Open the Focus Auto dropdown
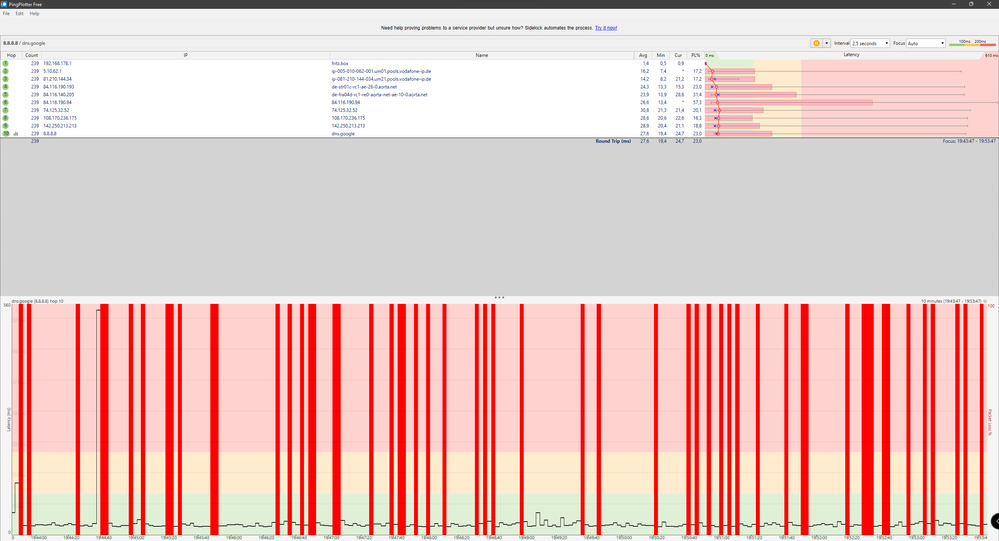 point(926,43)
